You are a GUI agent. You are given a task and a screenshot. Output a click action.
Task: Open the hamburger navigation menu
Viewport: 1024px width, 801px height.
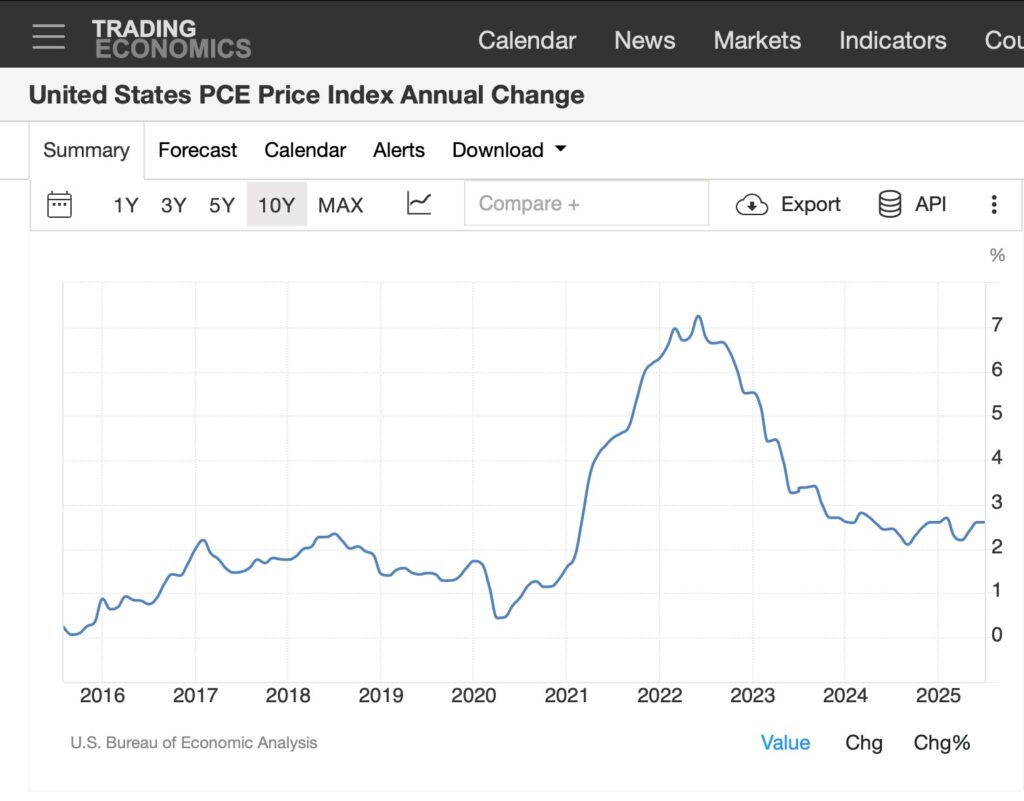pyautogui.click(x=48, y=36)
